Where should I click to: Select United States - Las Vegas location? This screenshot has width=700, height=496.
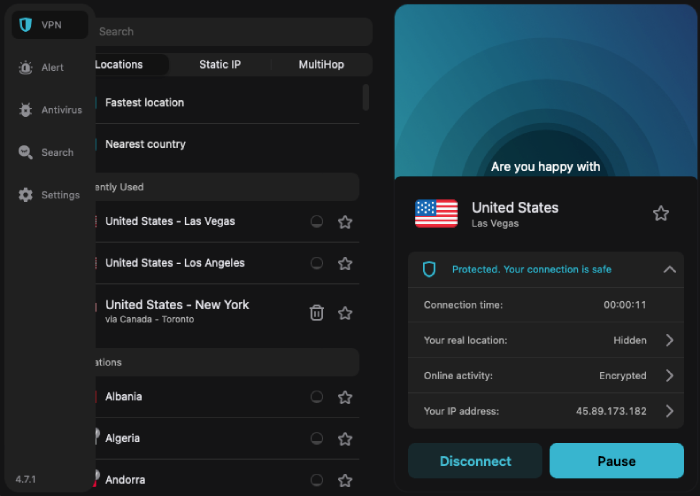(x=227, y=221)
